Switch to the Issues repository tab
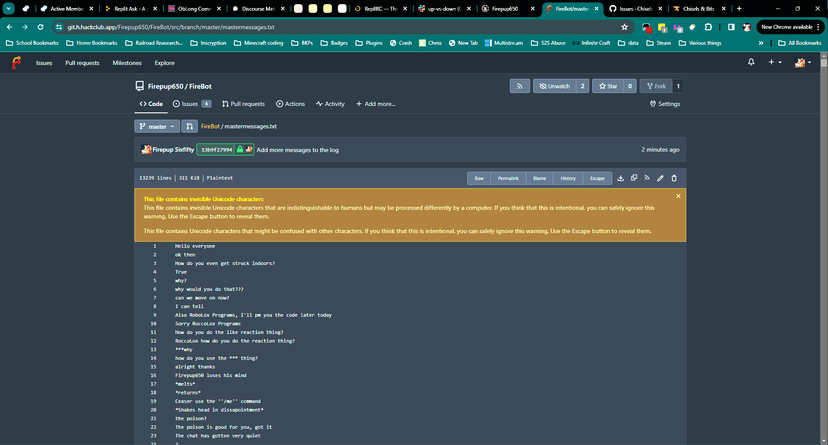 tap(192, 104)
